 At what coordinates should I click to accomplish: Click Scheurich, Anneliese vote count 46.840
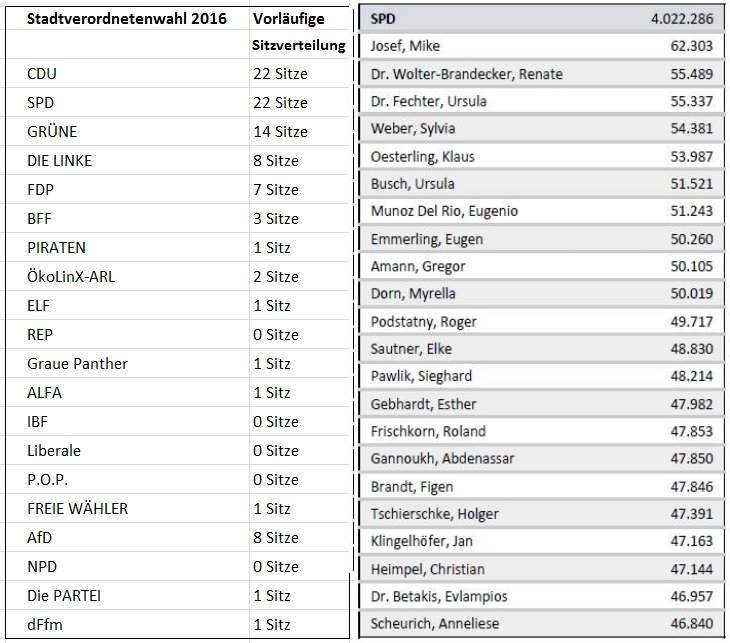click(x=691, y=623)
